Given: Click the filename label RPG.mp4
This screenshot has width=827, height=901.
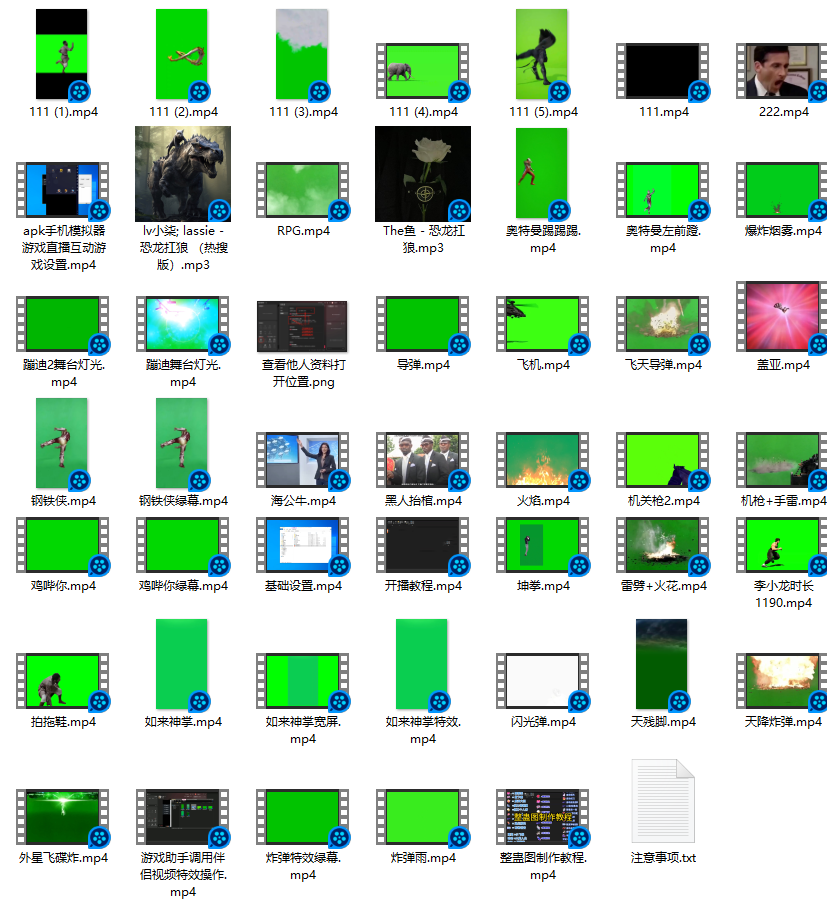Looking at the screenshot, I should coord(303,231).
